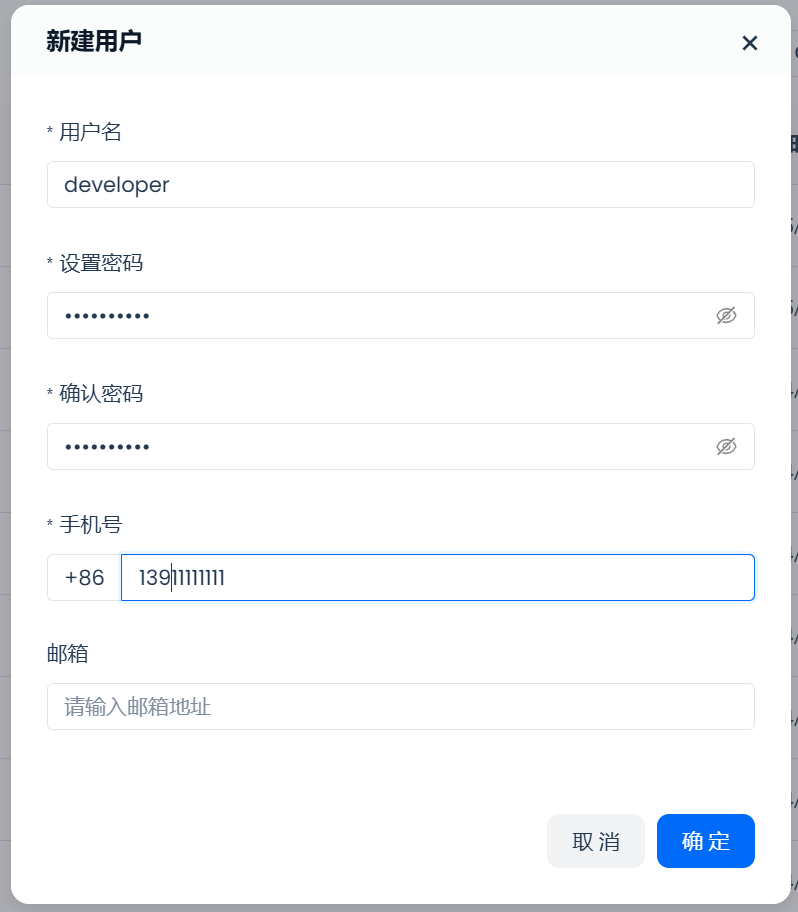Toggle visibility of 确认密码 field
Screen dimensions: 798x912
pyautogui.click(x=726, y=447)
